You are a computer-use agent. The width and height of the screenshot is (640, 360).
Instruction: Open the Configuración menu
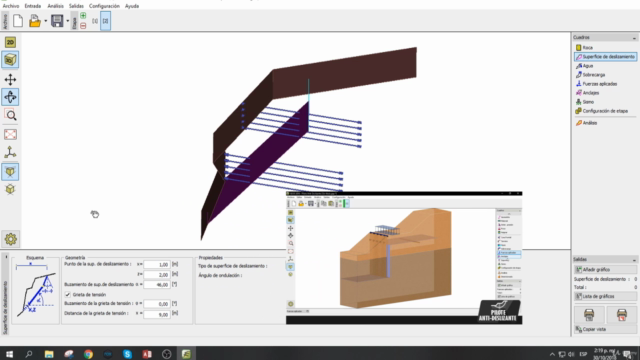pyautogui.click(x=104, y=6)
